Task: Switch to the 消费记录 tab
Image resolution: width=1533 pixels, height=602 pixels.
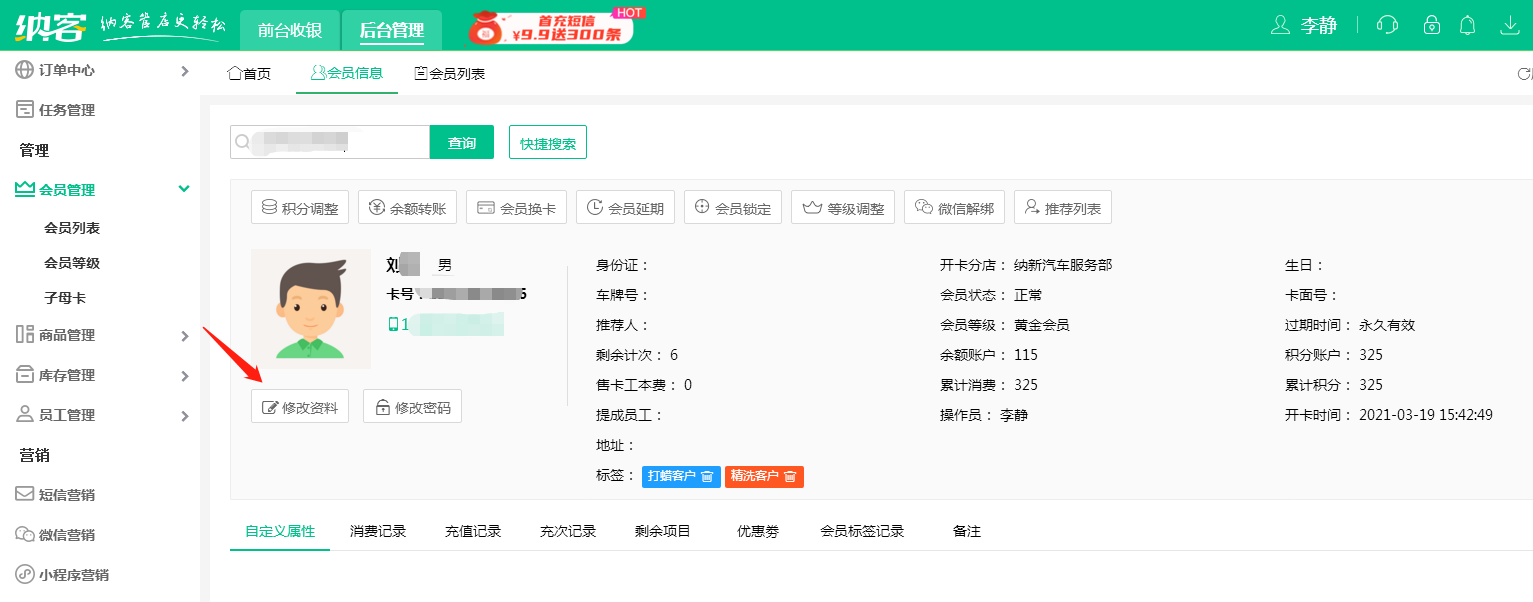Action: (x=377, y=531)
